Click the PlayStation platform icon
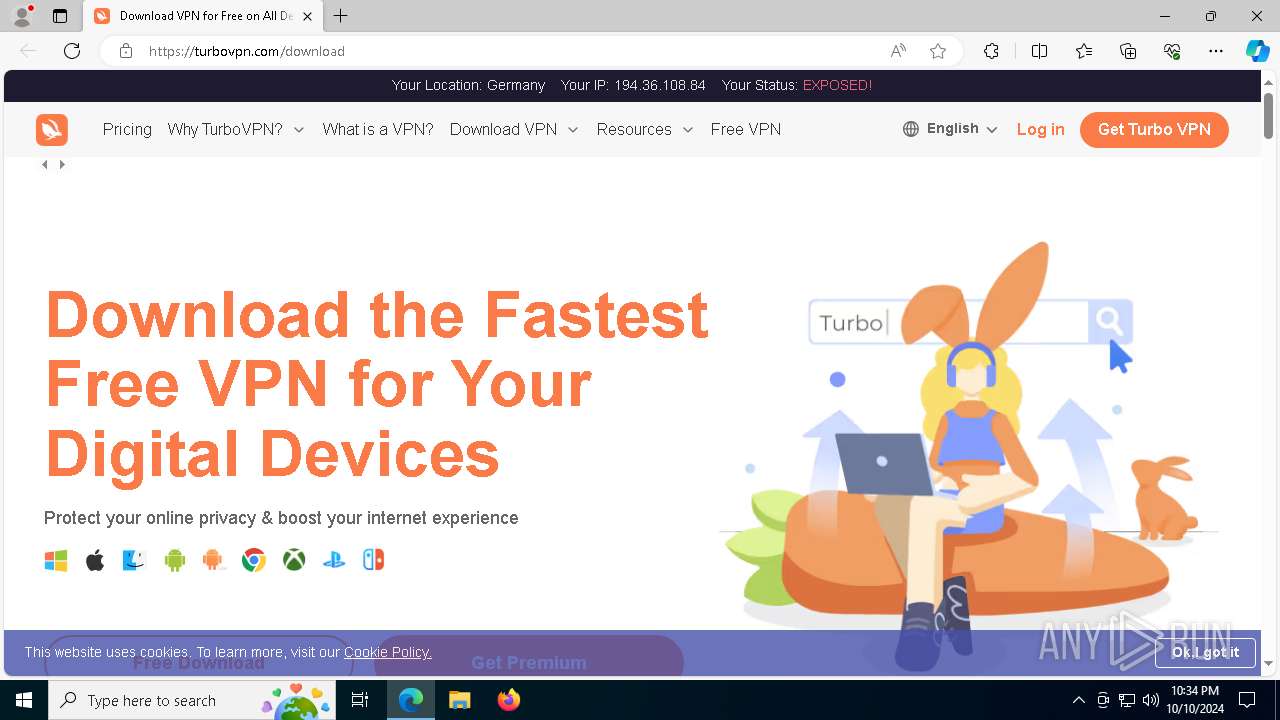1280x720 pixels. coord(334,560)
